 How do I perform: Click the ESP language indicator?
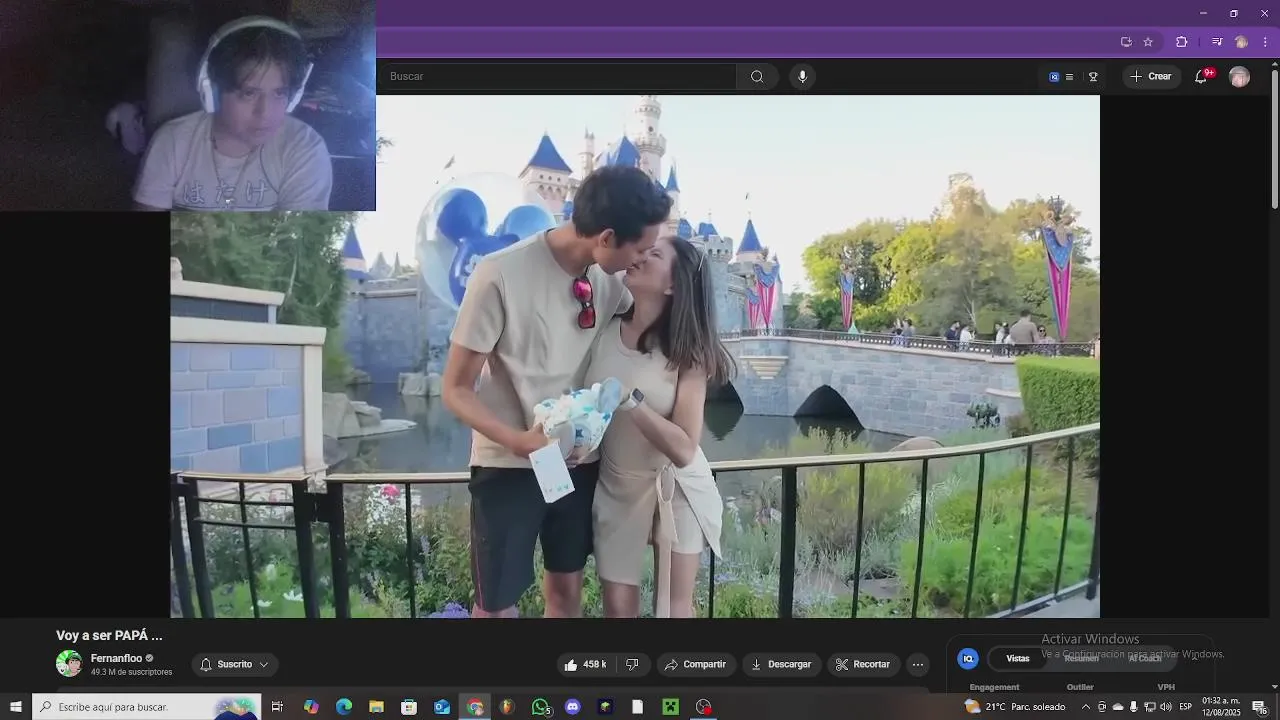point(1186,707)
